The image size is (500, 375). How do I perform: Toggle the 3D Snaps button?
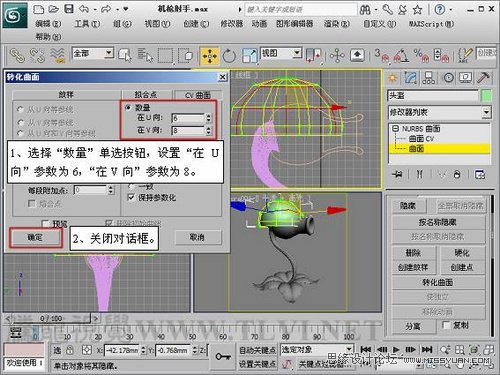coord(382,55)
